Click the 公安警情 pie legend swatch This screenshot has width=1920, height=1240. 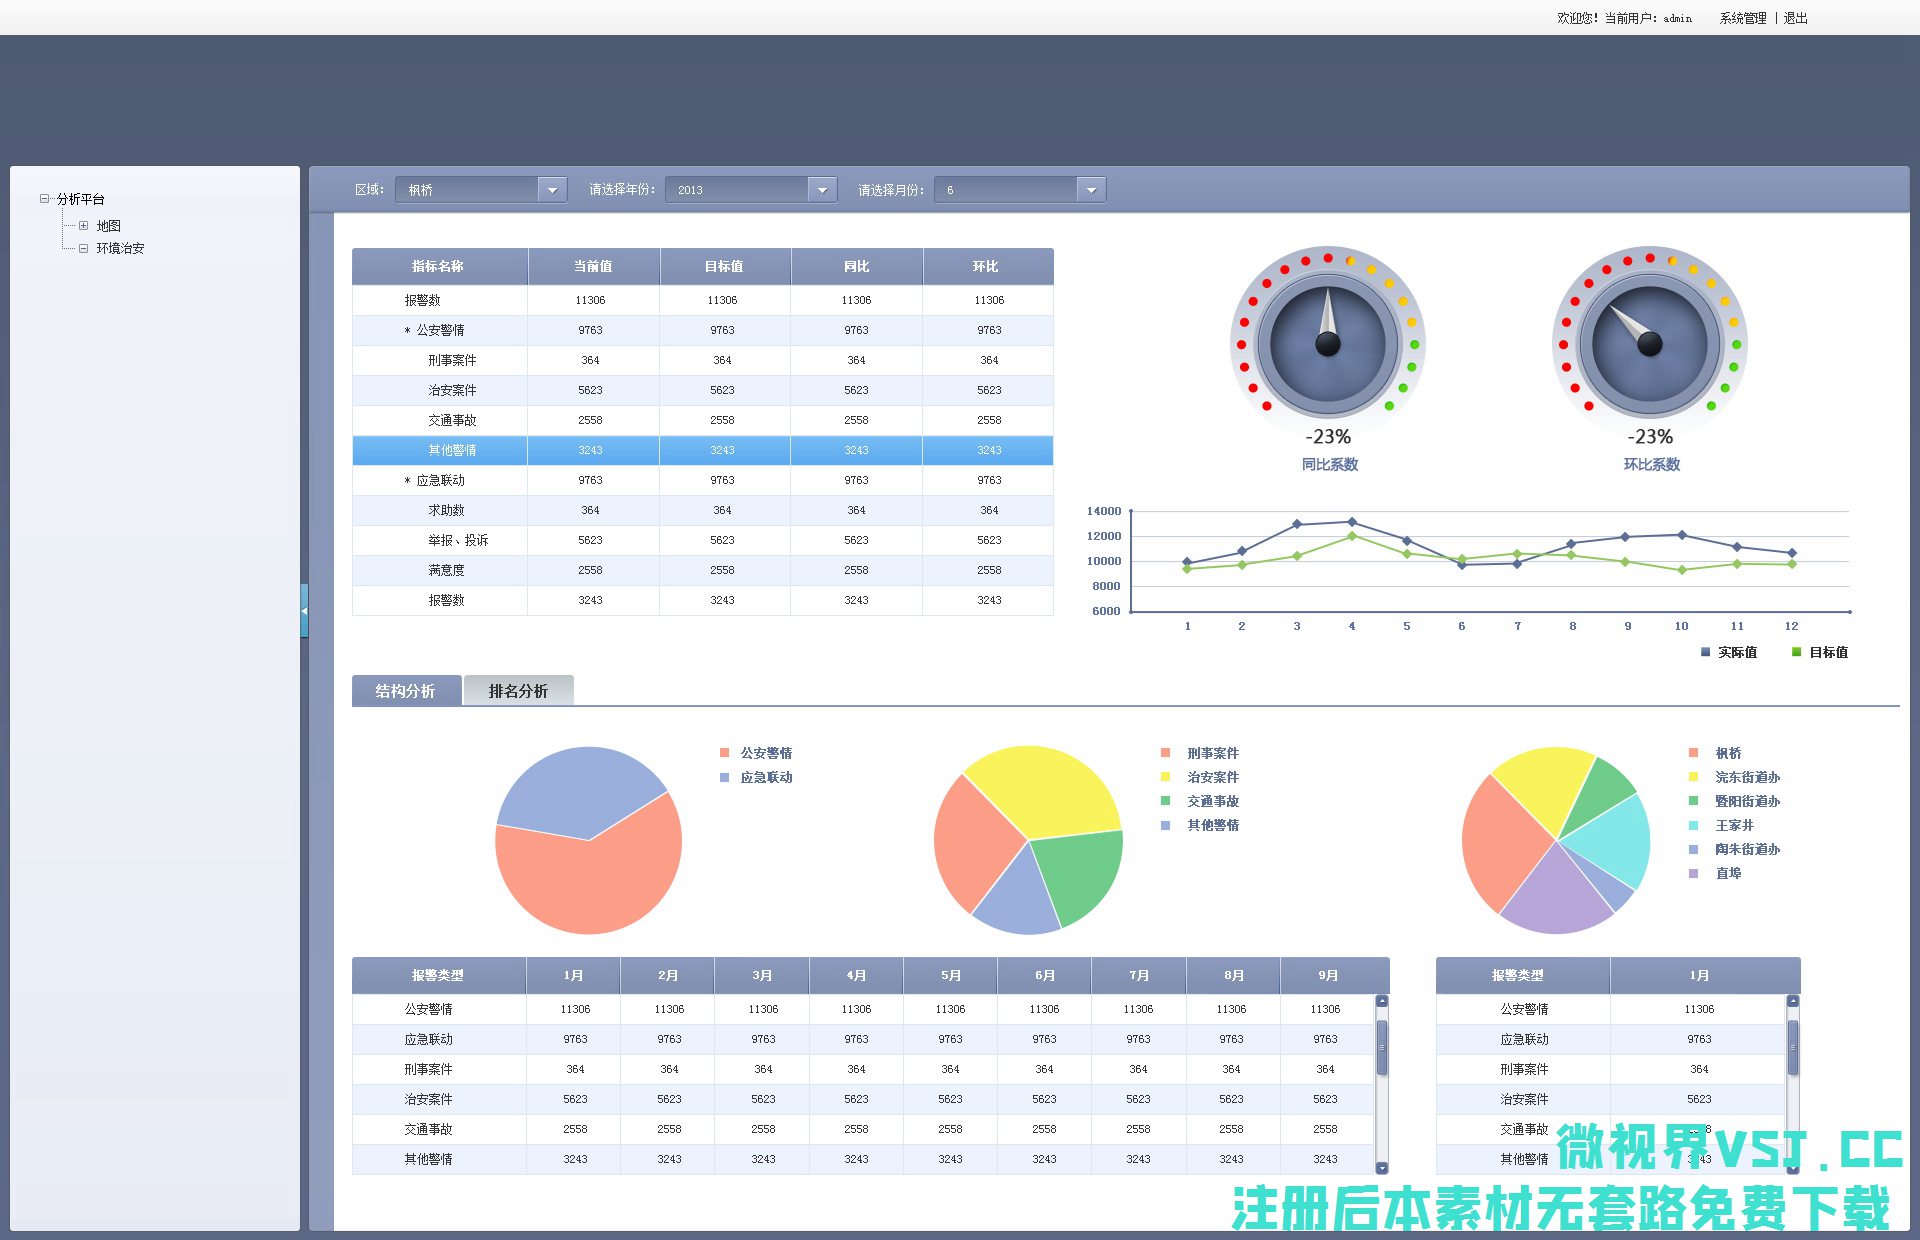click(724, 753)
